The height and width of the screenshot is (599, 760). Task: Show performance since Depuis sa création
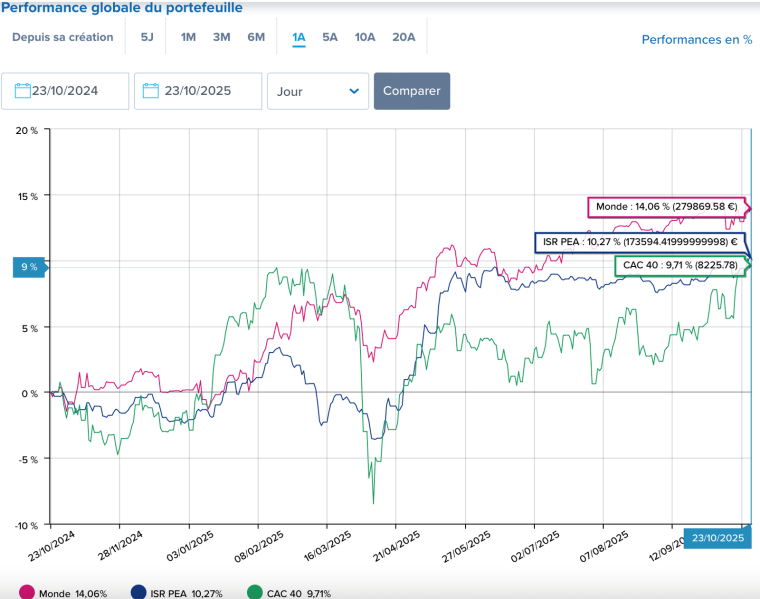click(62, 38)
